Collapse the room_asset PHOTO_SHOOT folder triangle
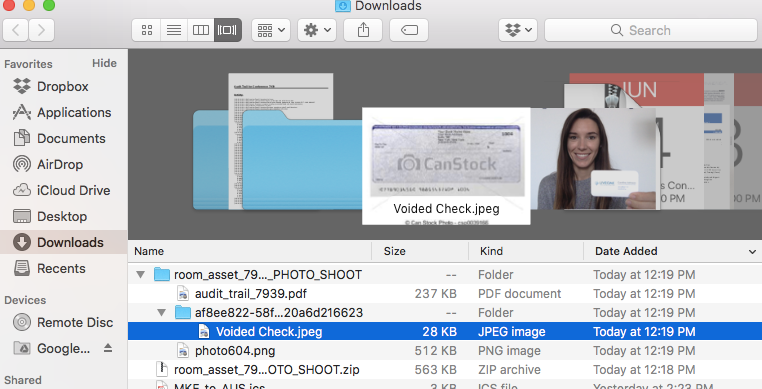The height and width of the screenshot is (389, 762). click(140, 275)
